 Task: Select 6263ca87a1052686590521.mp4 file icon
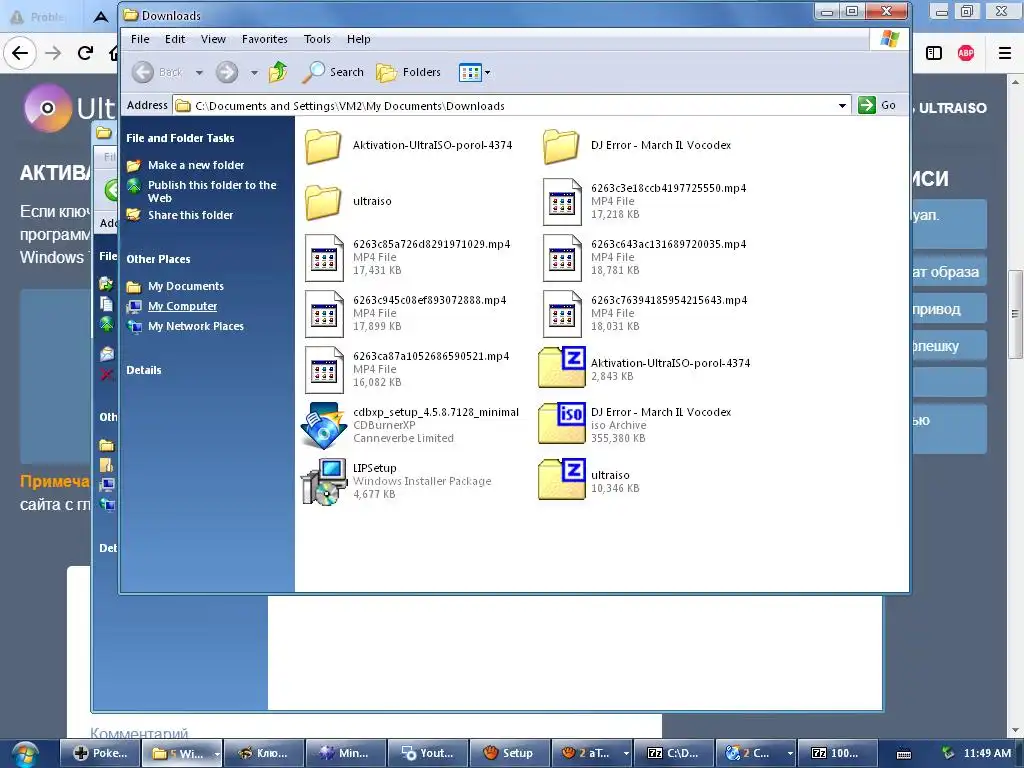(324, 370)
